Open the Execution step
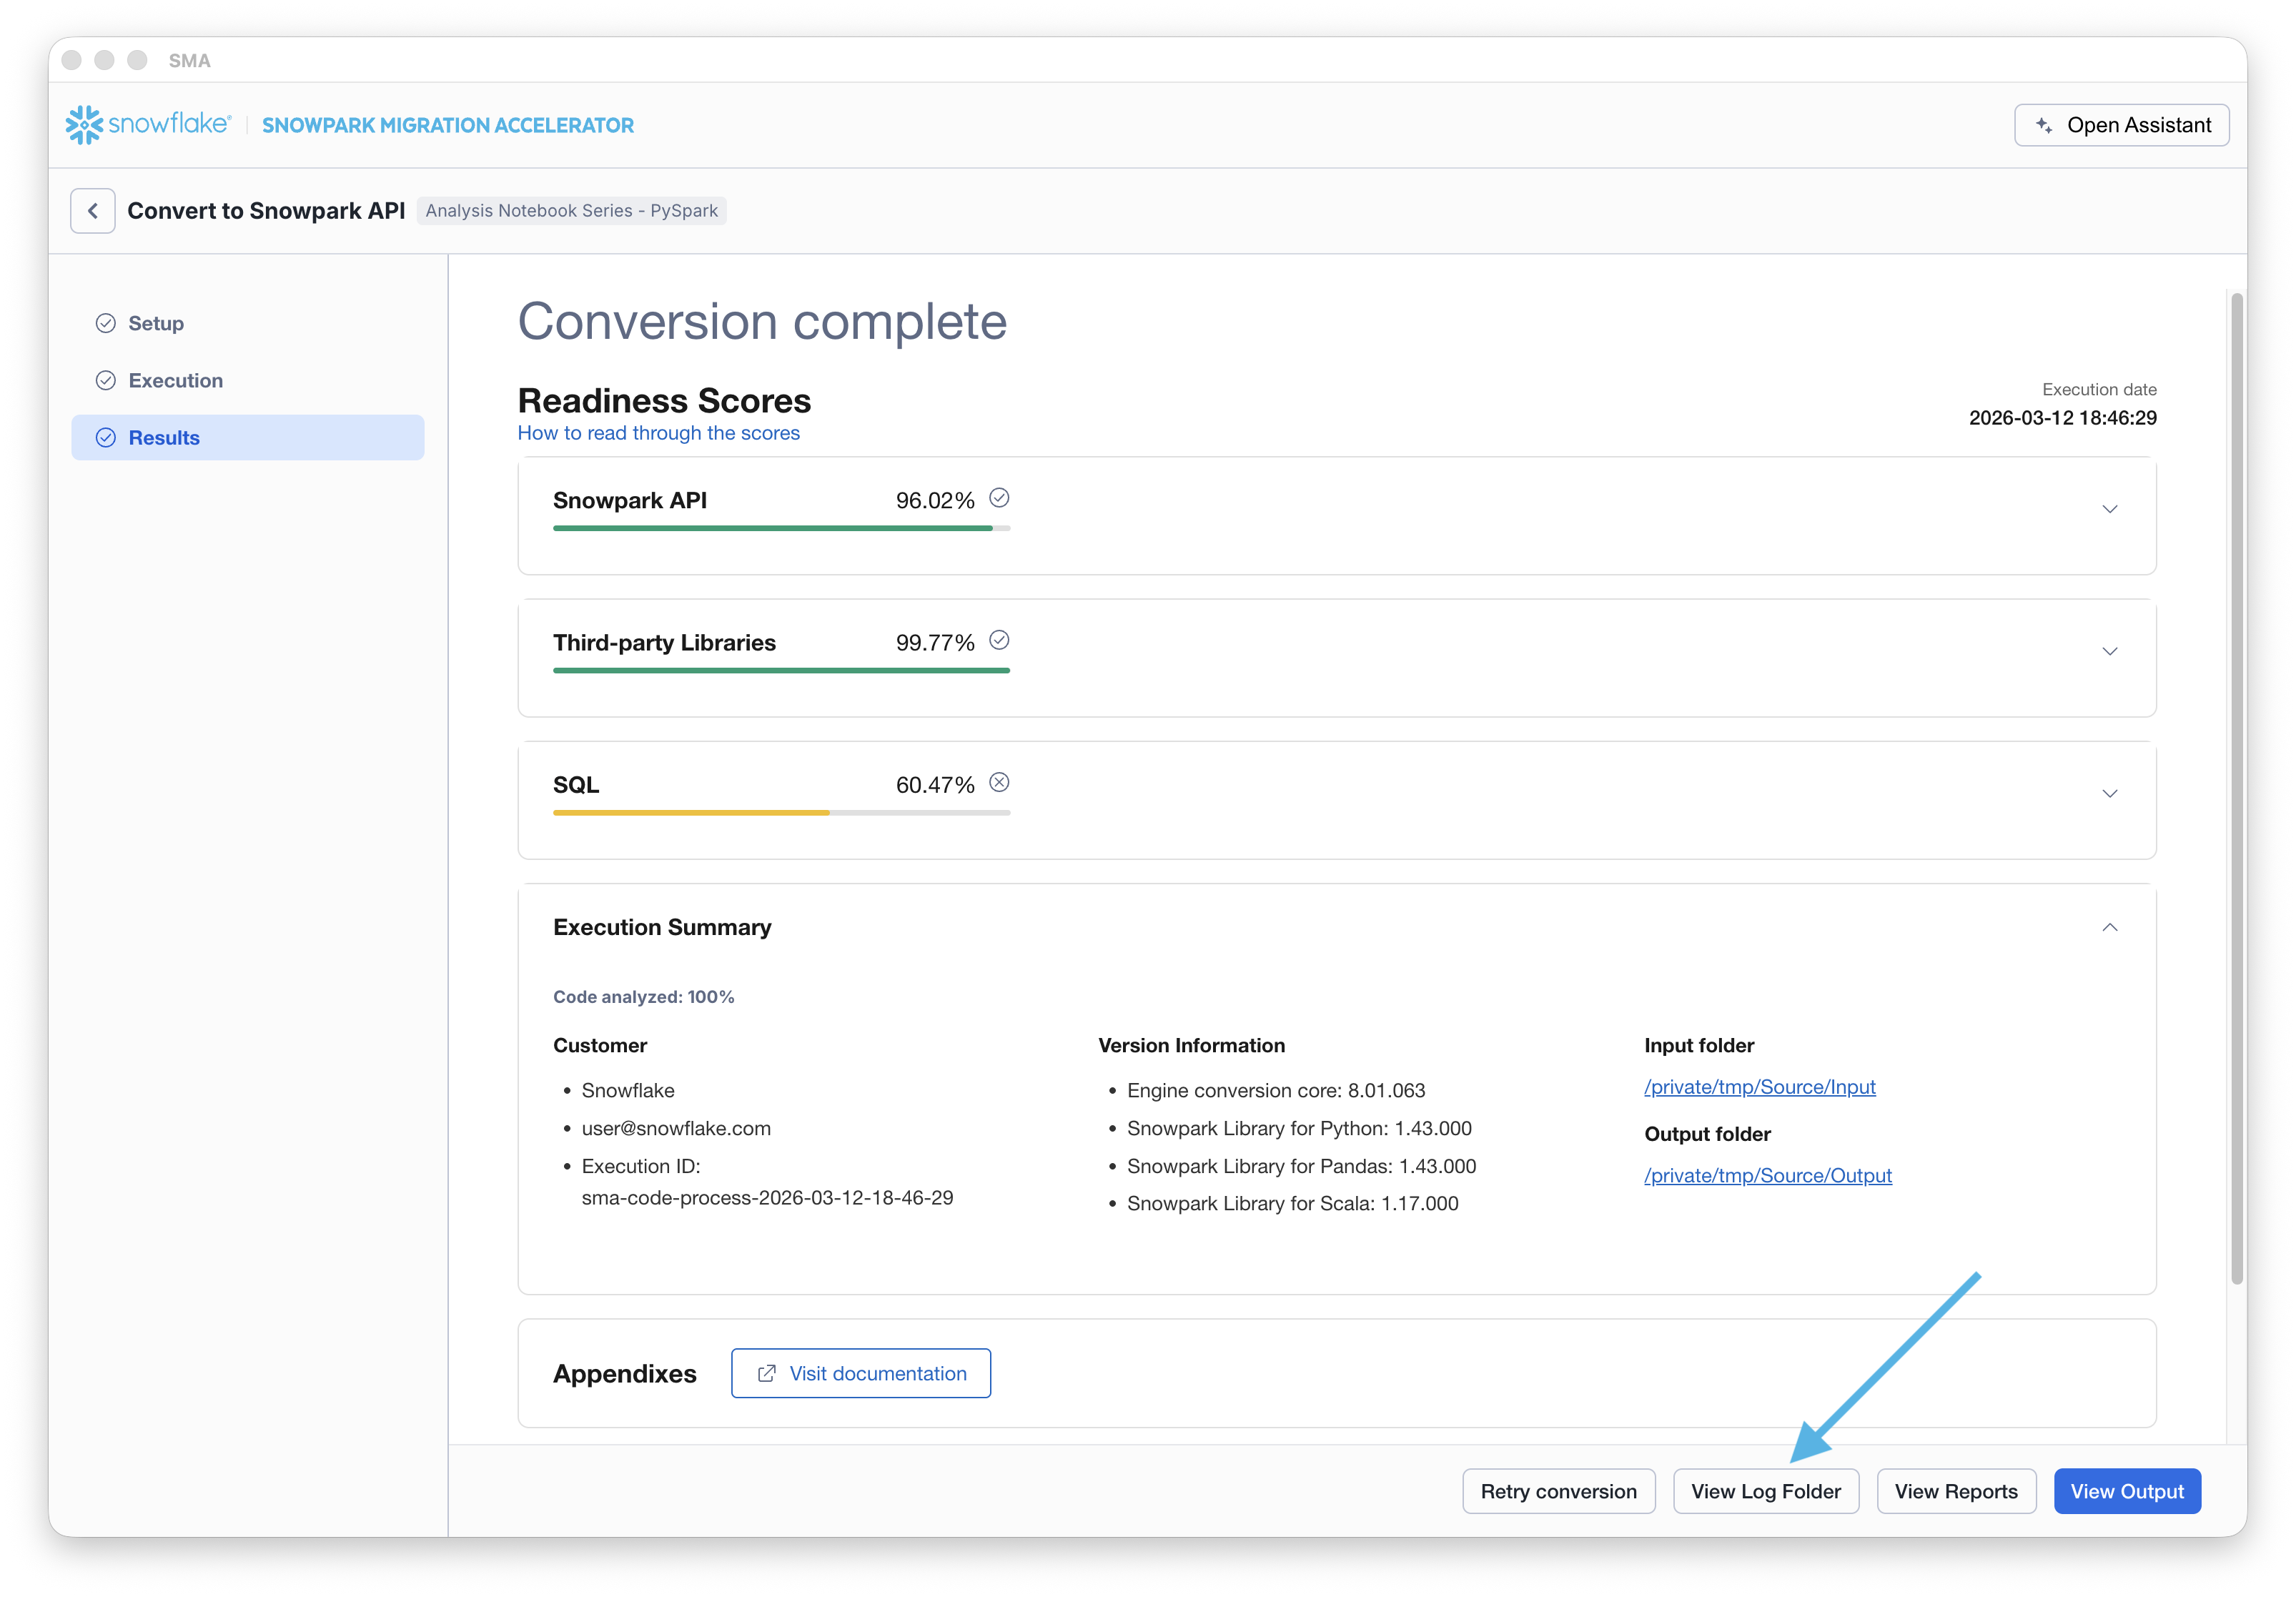 pos(176,381)
